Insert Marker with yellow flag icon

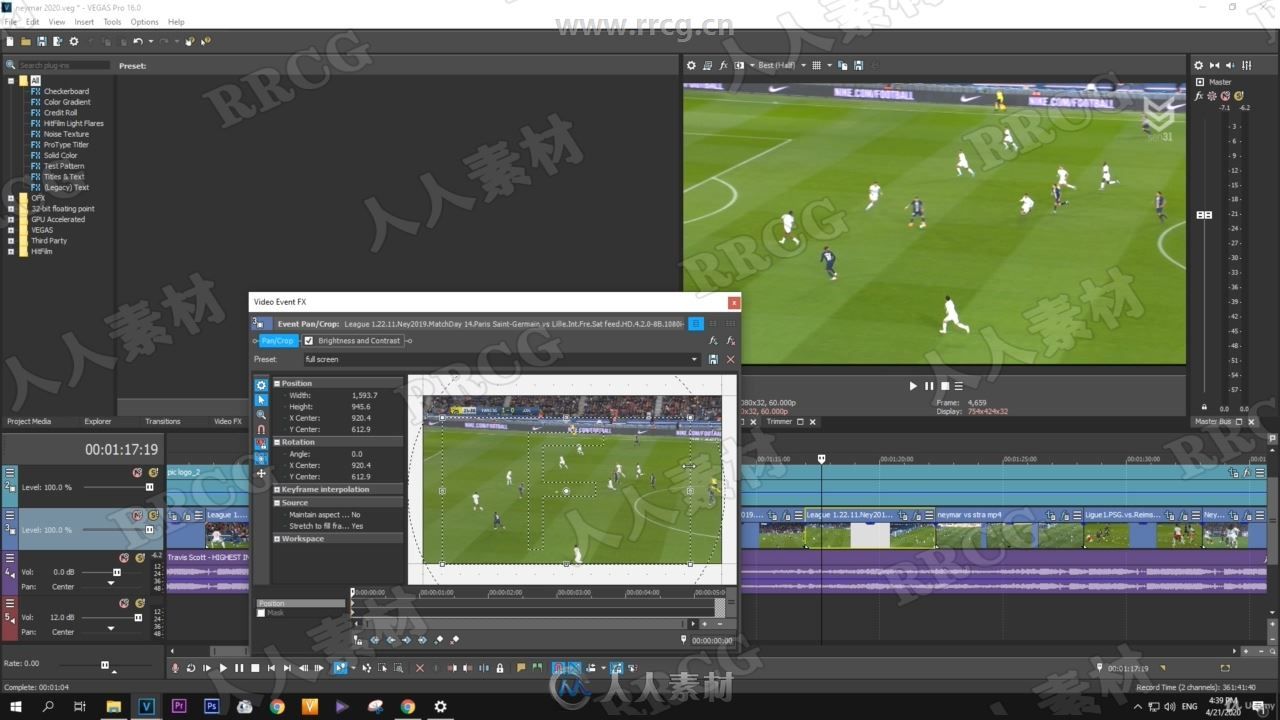pyautogui.click(x=521, y=668)
